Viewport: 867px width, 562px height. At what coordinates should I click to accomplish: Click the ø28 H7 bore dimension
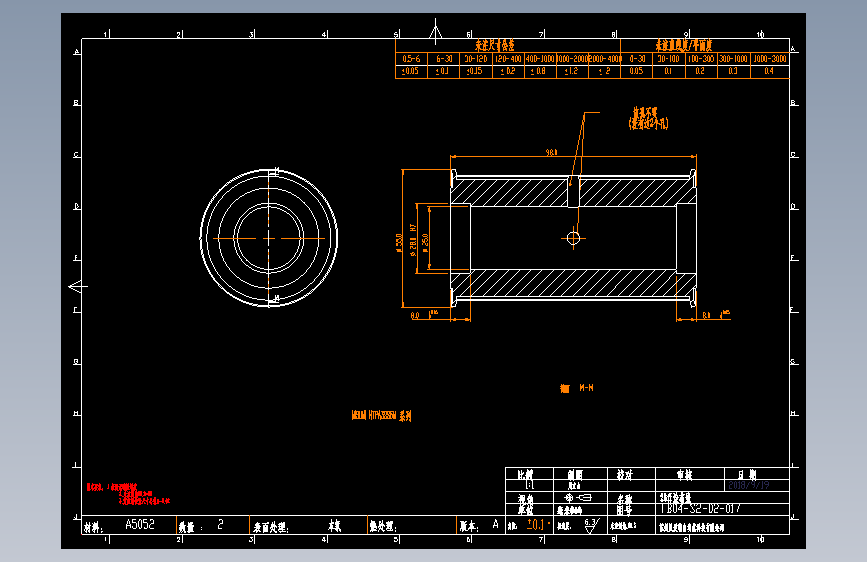coord(413,241)
